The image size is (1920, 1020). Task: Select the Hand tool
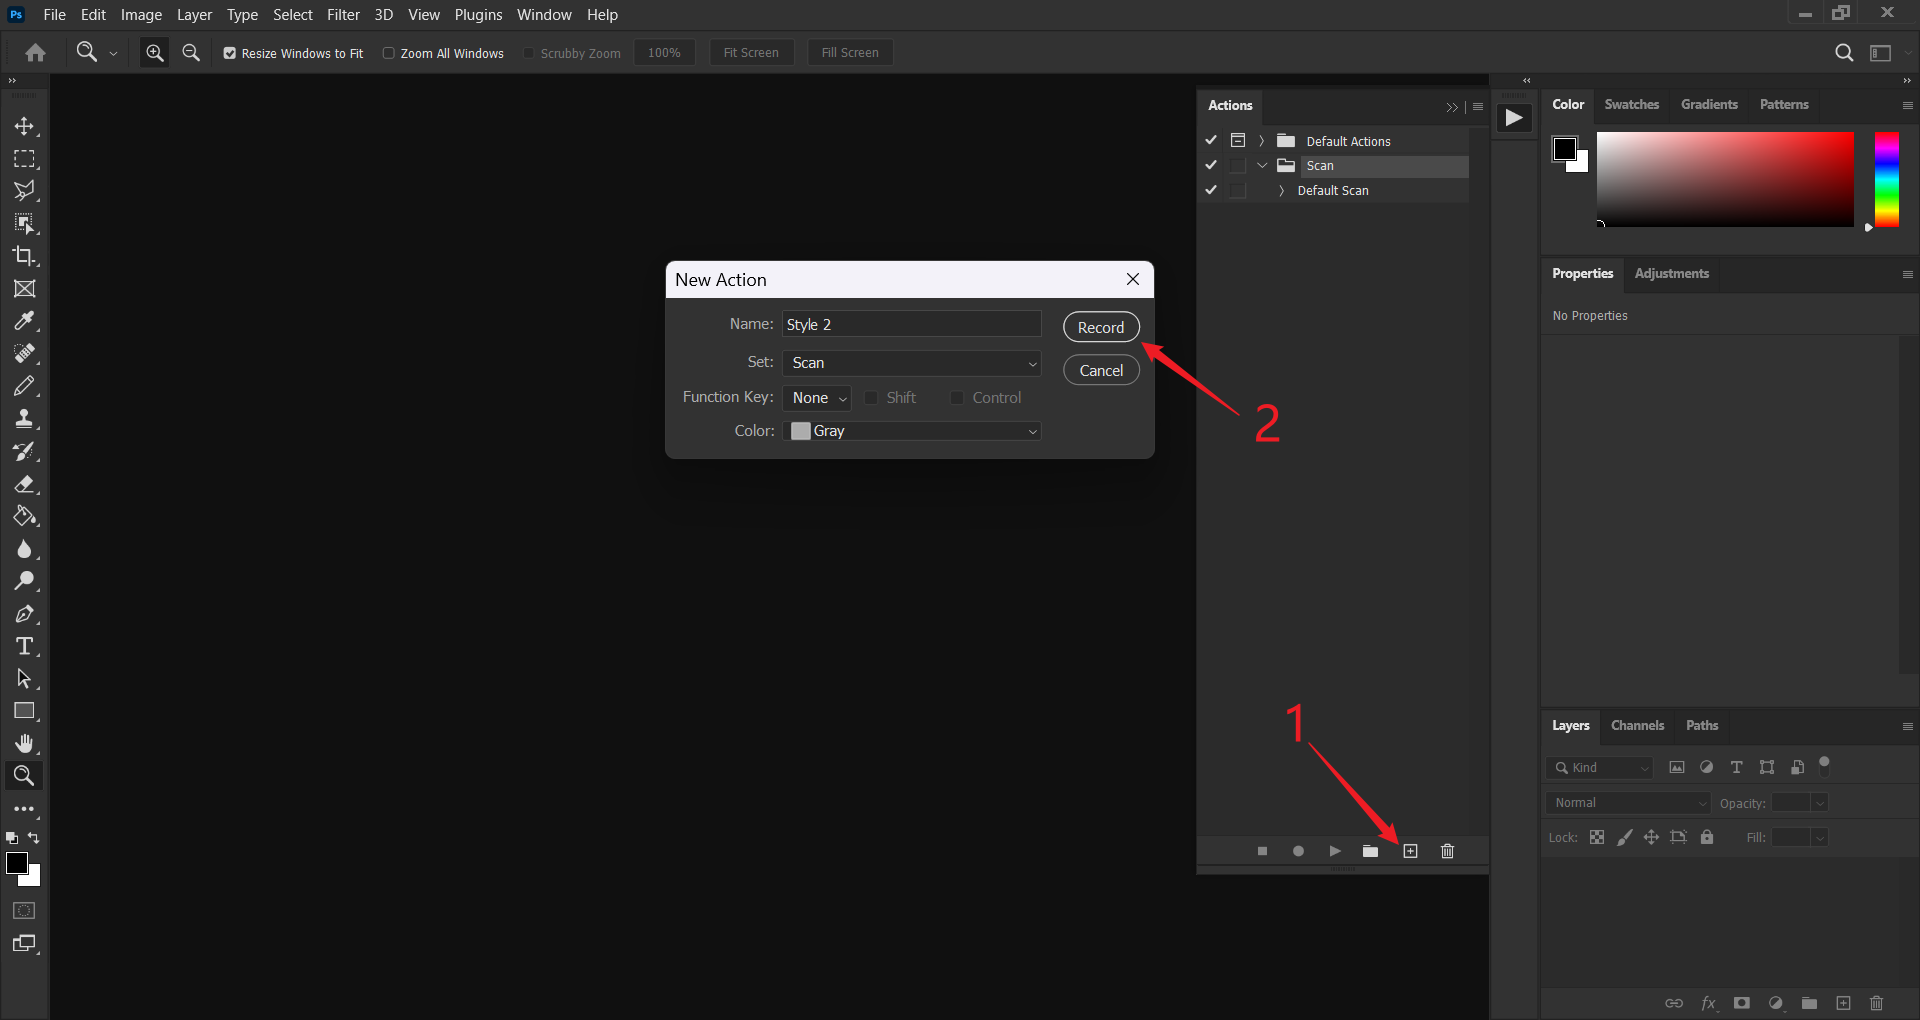click(24, 743)
